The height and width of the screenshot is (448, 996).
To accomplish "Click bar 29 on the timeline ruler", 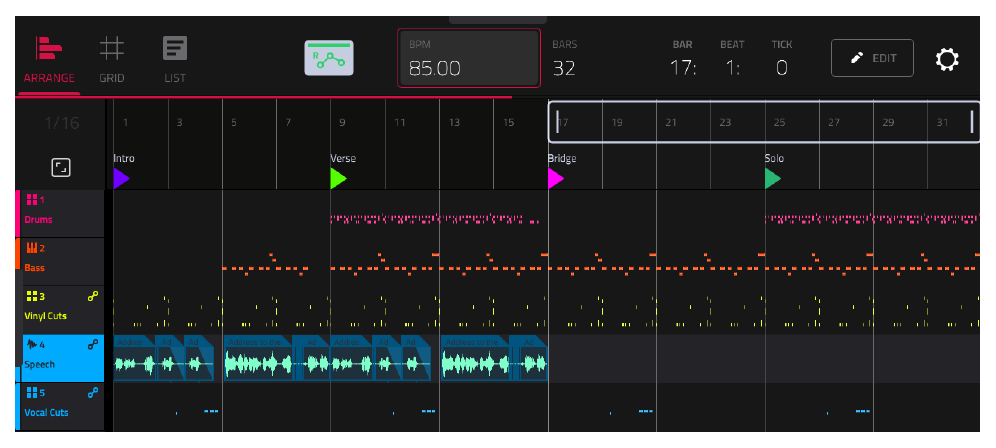I will (x=888, y=123).
